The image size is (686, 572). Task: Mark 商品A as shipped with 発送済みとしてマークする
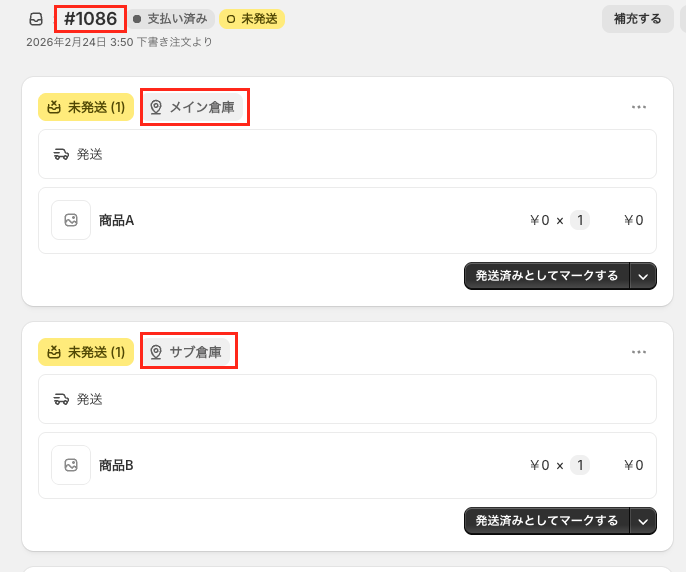[546, 276]
